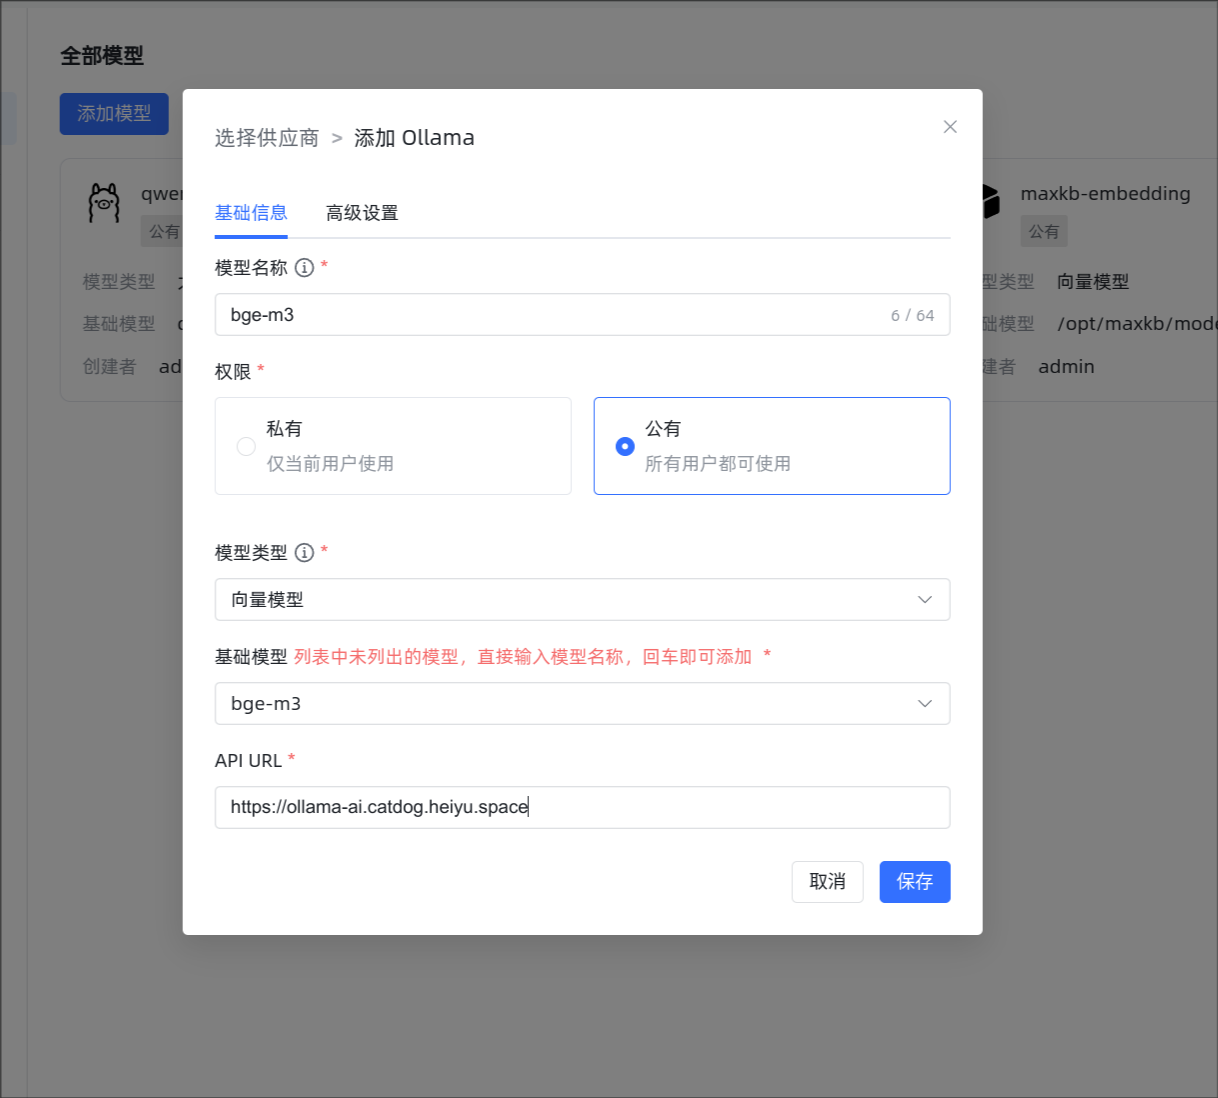The height and width of the screenshot is (1098, 1218).
Task: Click the 仅当前用户使用 description text
Action: [x=330, y=464]
